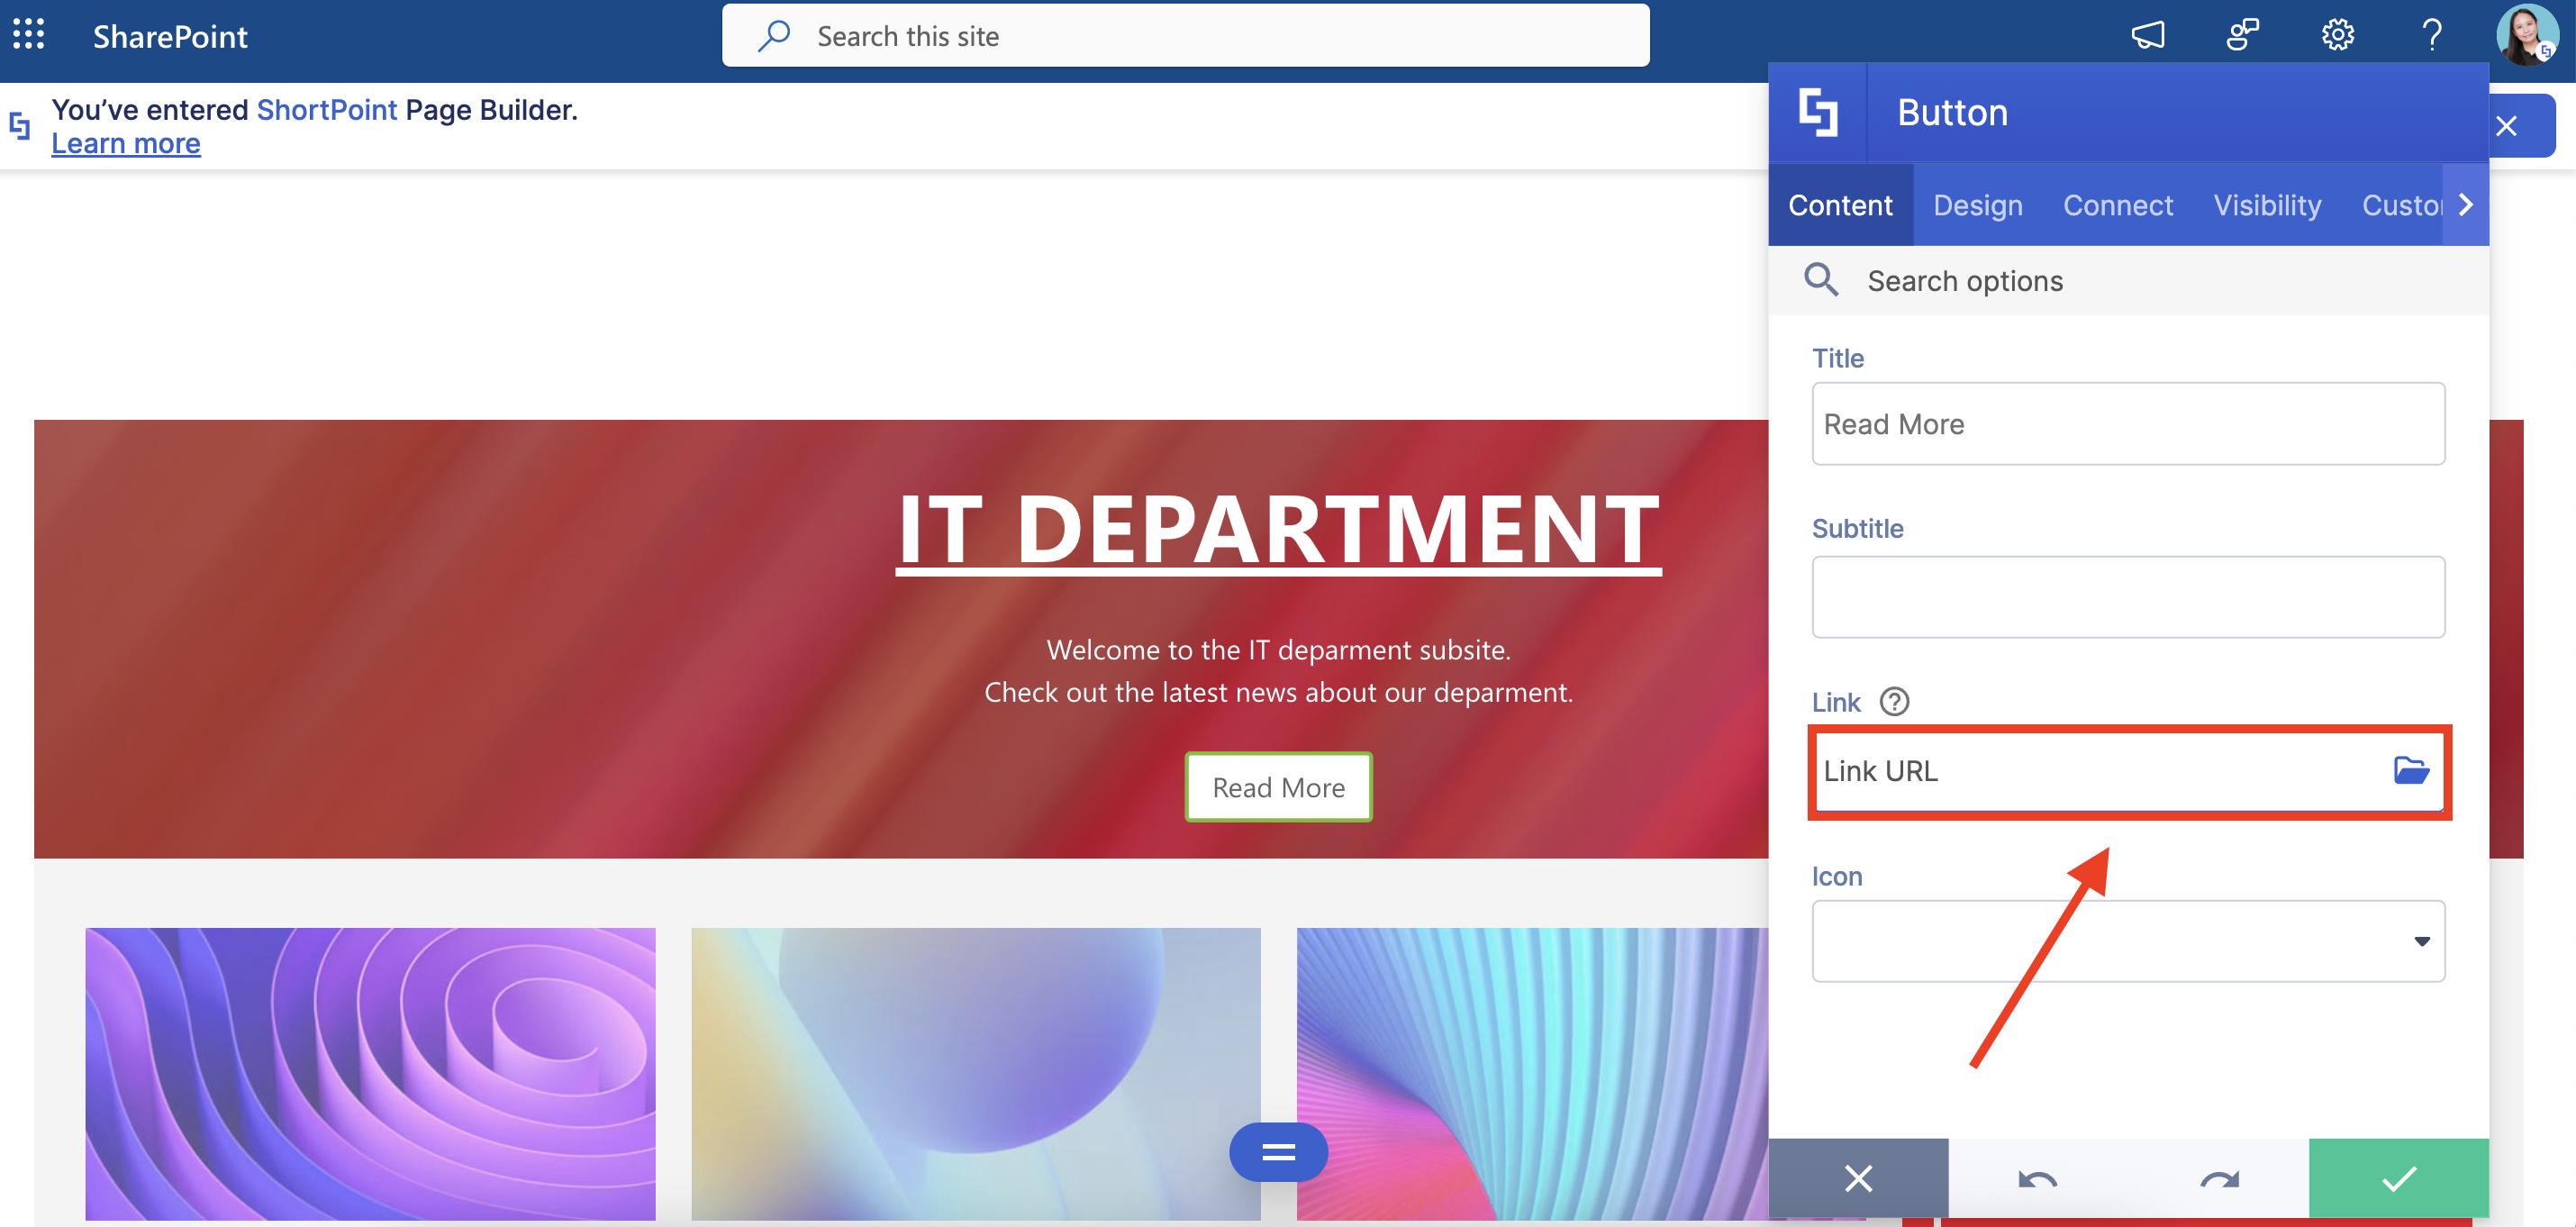
Task: Click the Link help tooltip icon
Action: (1894, 702)
